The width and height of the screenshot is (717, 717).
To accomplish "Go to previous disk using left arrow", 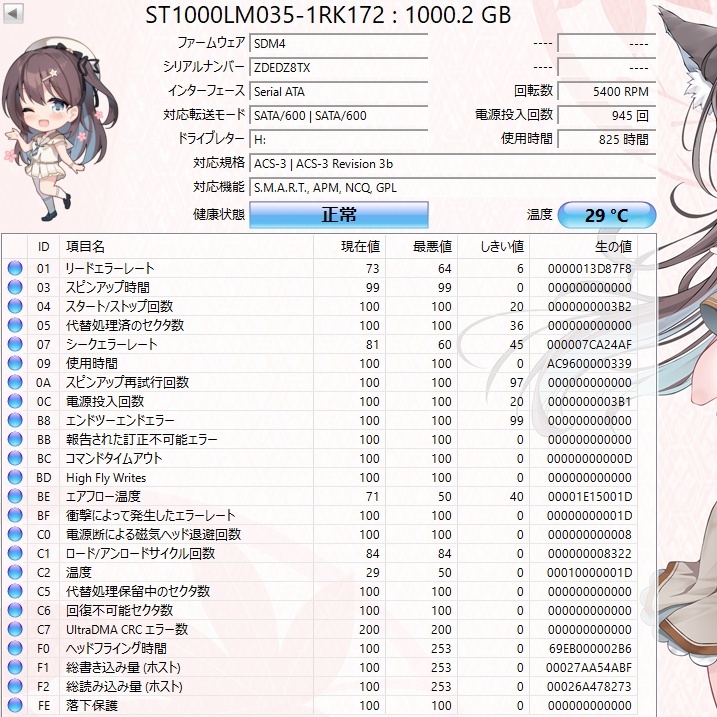I will click(x=13, y=14).
